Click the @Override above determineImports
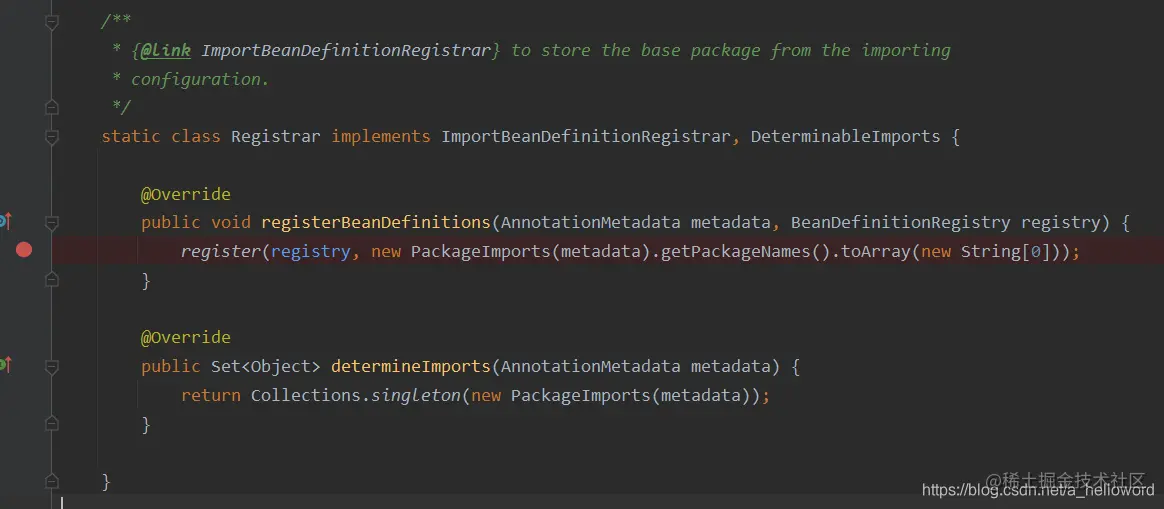 coord(186,338)
